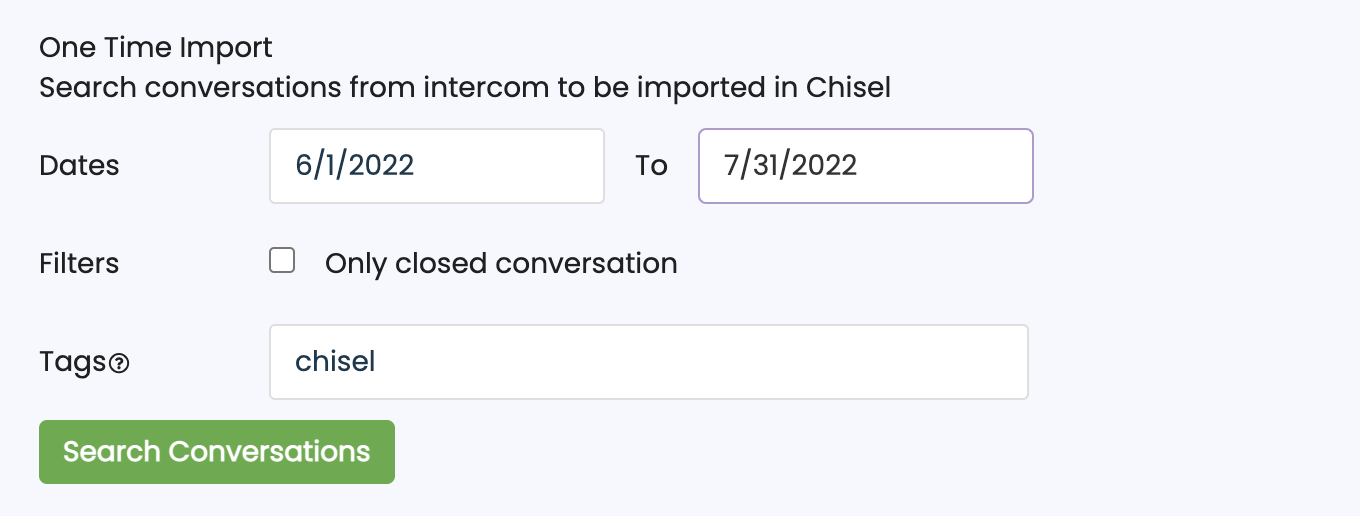Click the word 'Chisel' in the description
Viewport: 1360px width, 516px height.
[x=848, y=88]
